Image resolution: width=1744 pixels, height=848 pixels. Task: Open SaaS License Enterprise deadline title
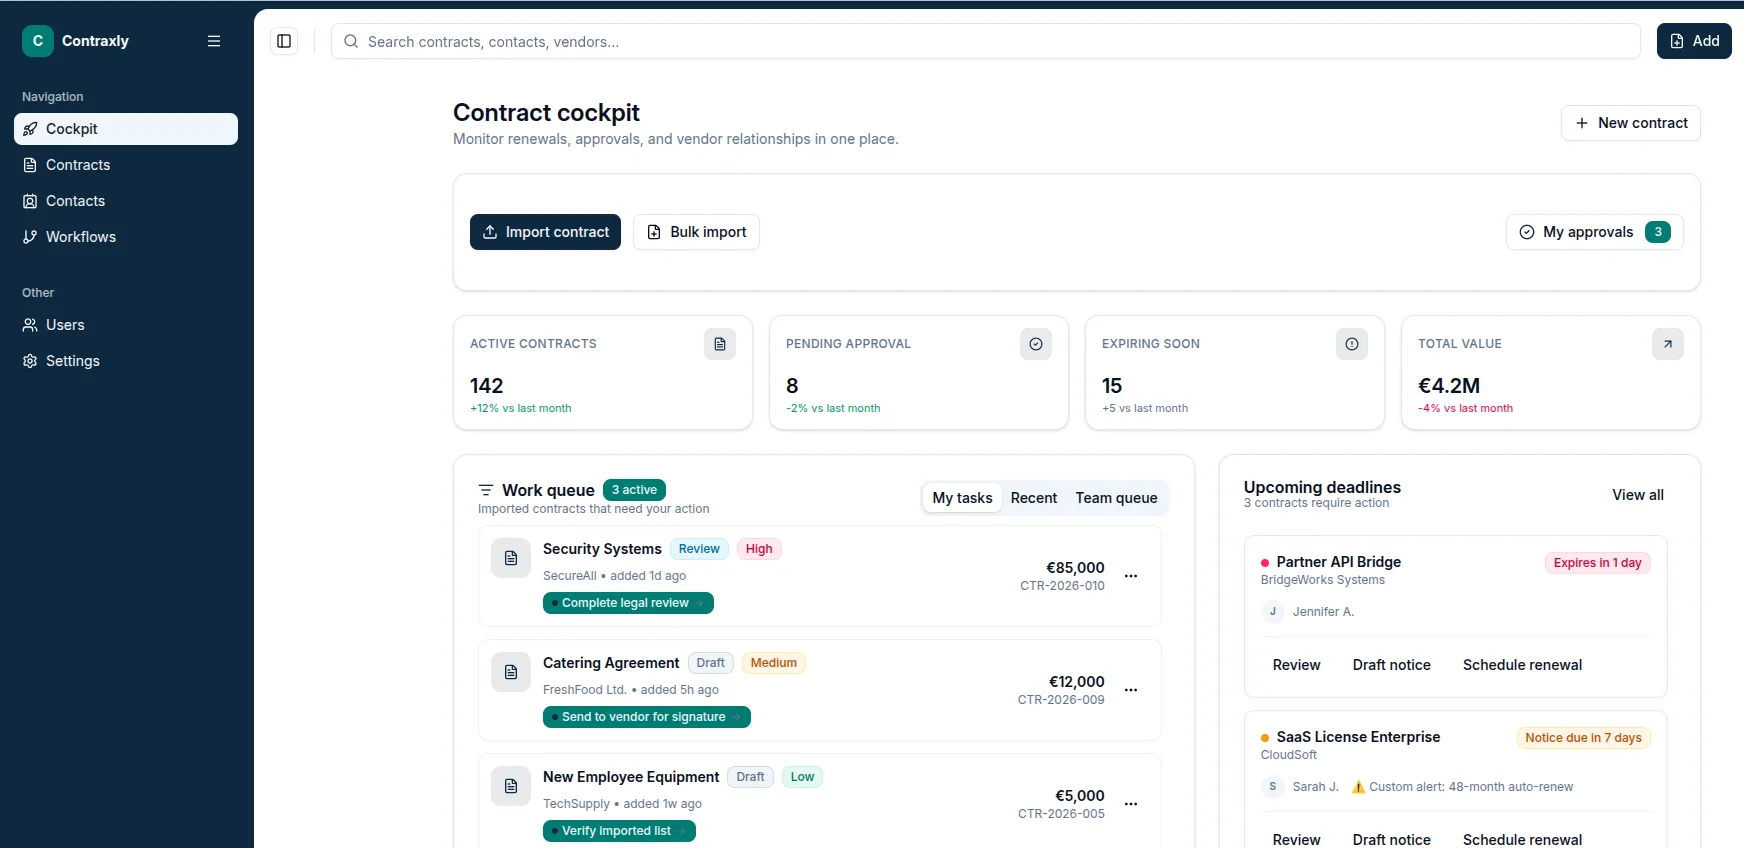tap(1358, 737)
